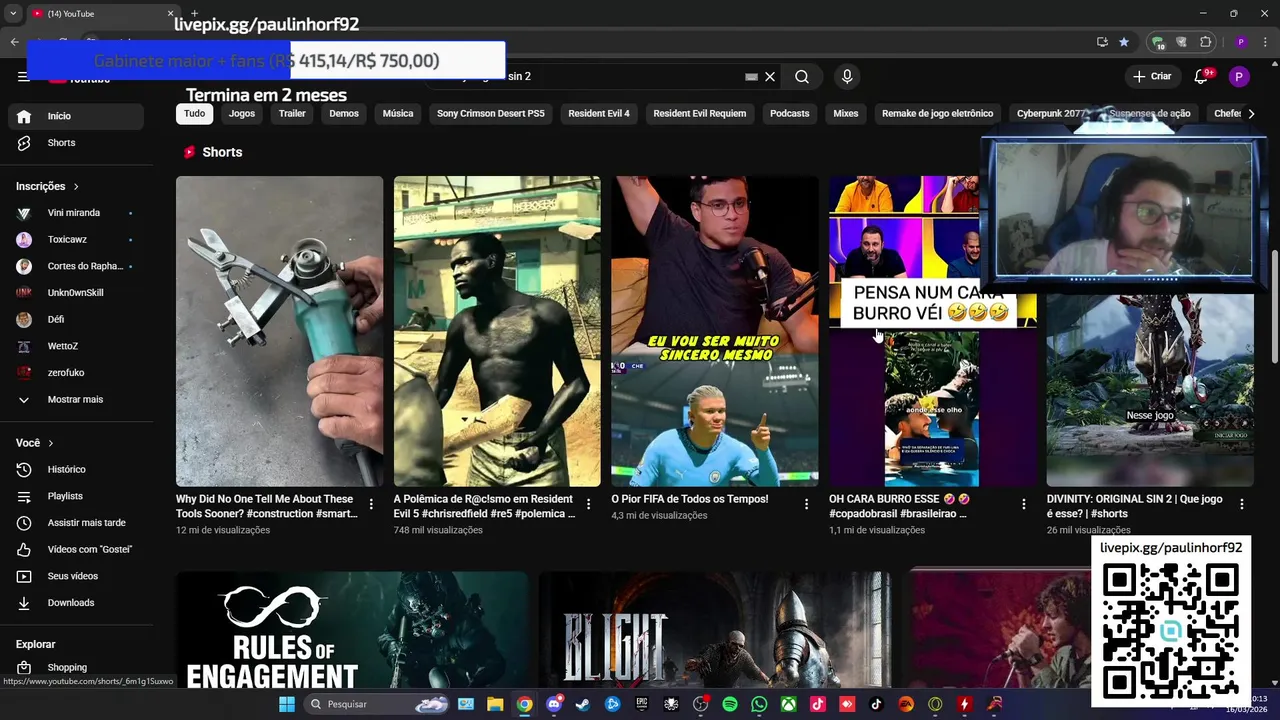Click the Criar button

point(1152,76)
